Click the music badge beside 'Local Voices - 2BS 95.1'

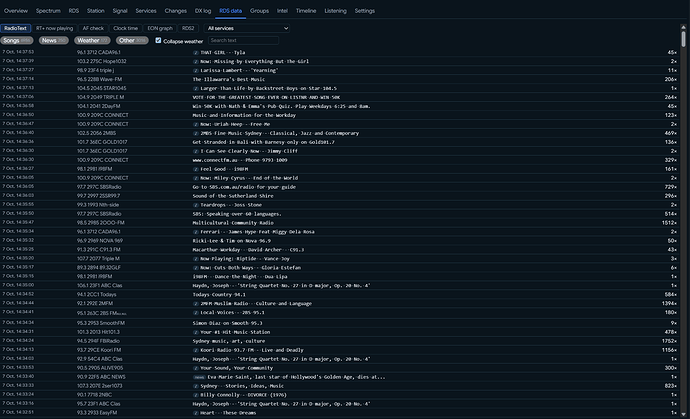click(x=196, y=313)
